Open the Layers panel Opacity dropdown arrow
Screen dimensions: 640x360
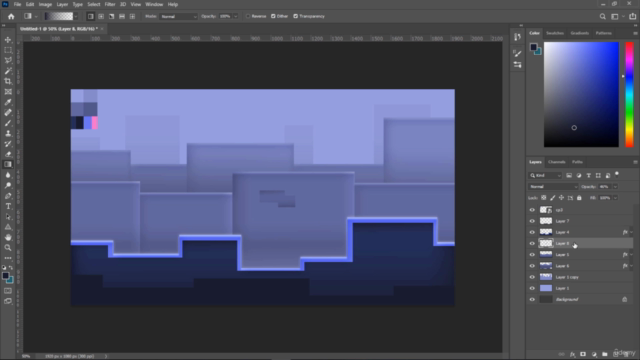coord(615,187)
